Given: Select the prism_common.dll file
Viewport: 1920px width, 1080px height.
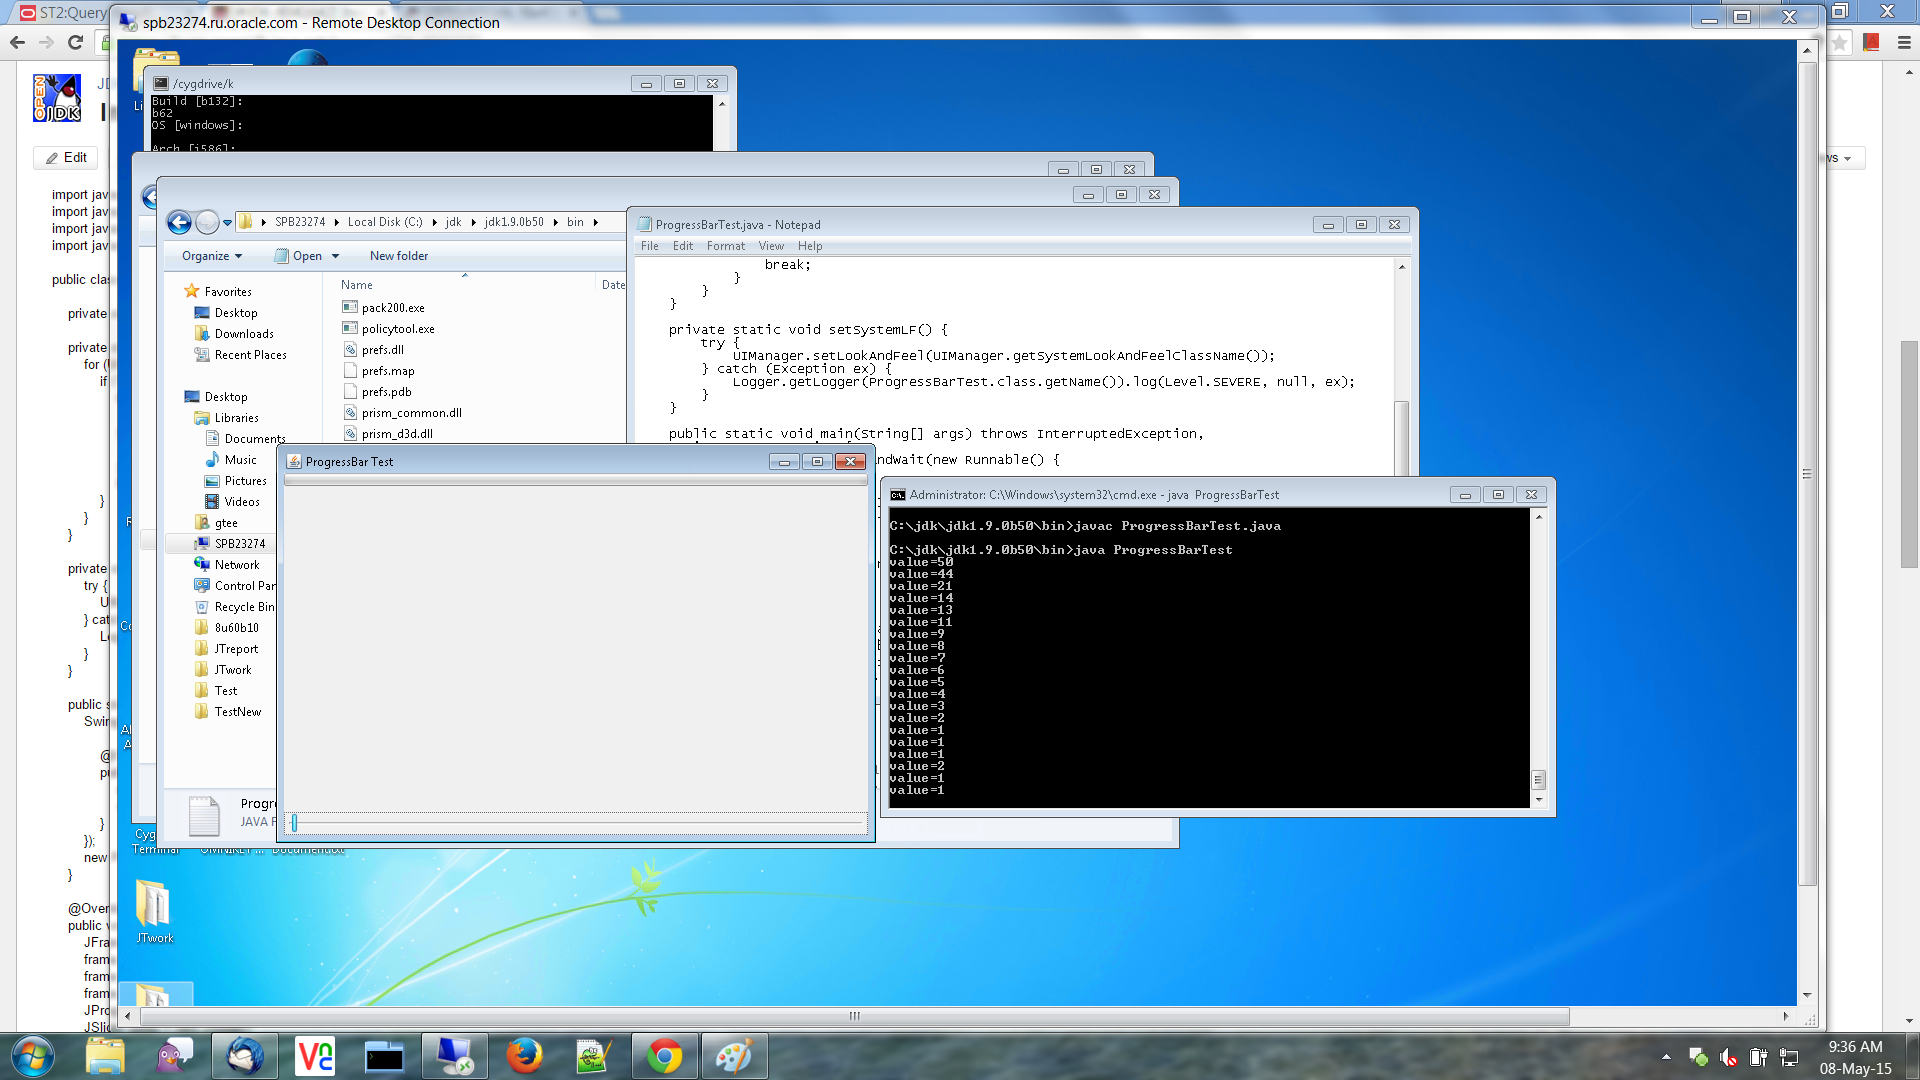Looking at the screenshot, I should click(x=411, y=413).
